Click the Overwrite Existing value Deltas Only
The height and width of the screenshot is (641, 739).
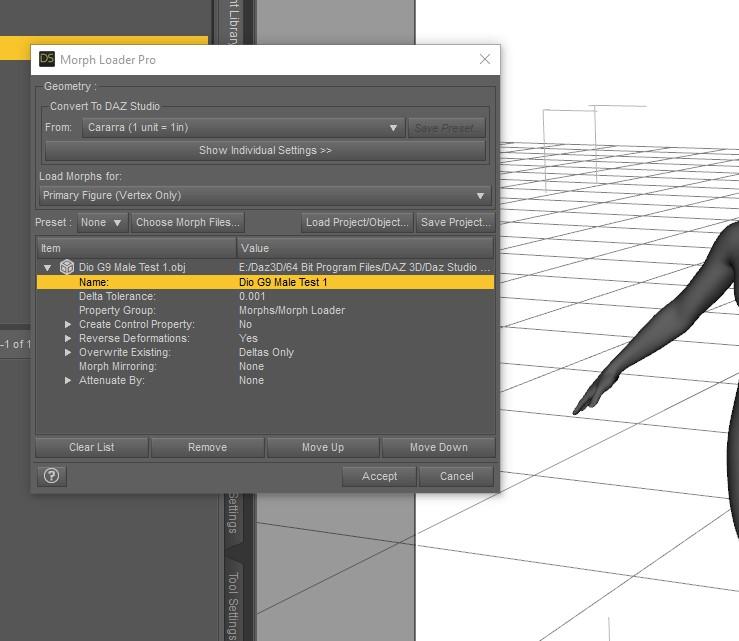pos(266,353)
